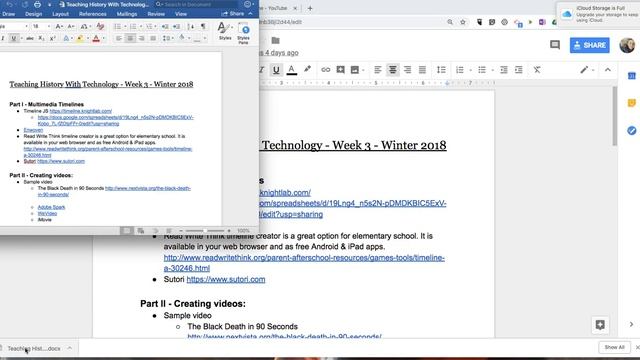Justify text in Word

click(x=153, y=38)
